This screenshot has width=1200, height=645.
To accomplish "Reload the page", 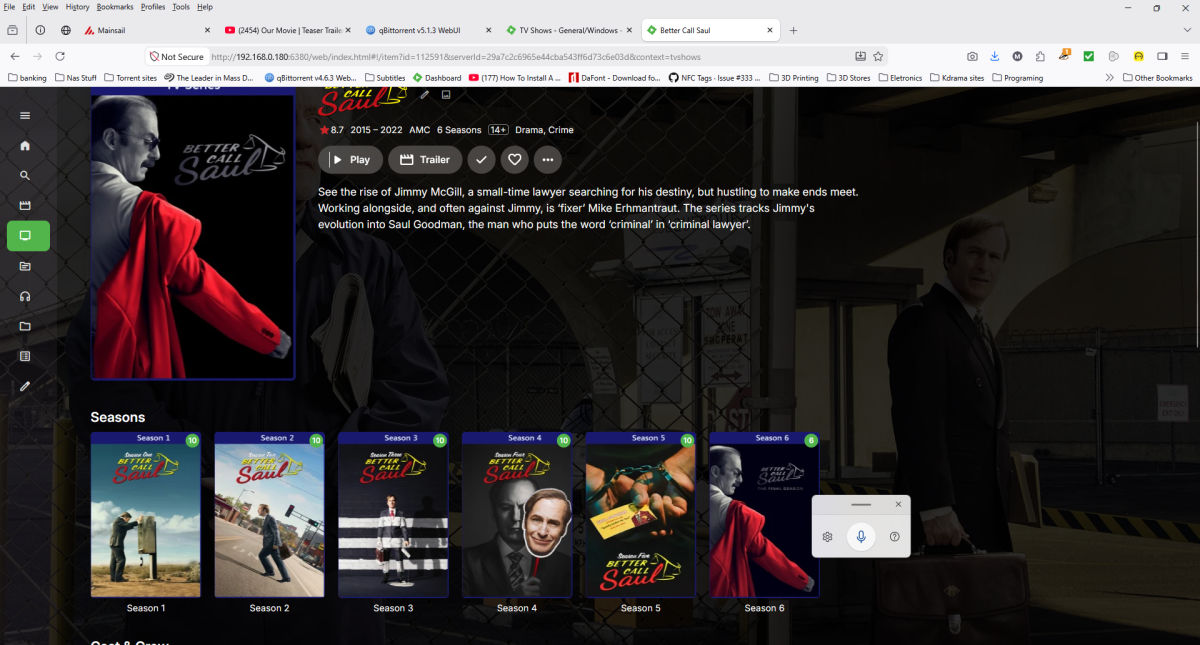I will click(x=60, y=56).
